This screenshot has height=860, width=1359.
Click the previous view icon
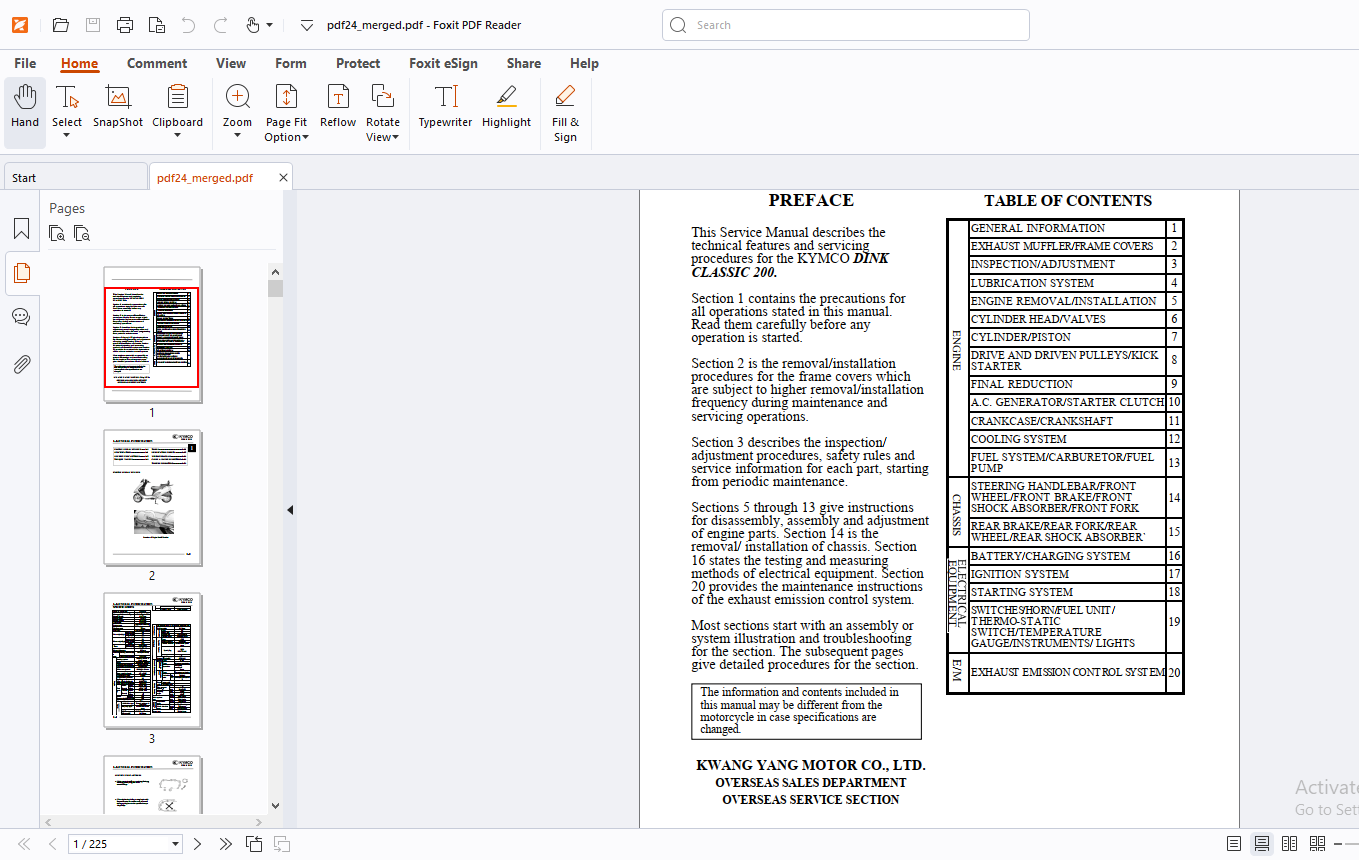point(254,844)
